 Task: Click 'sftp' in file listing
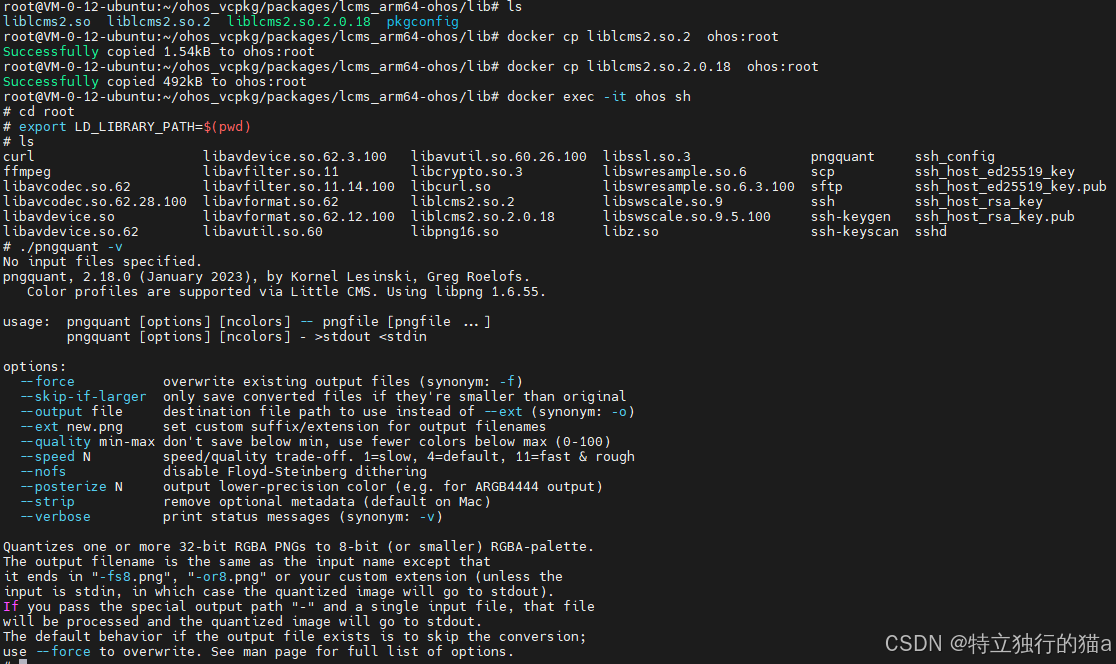coord(826,186)
